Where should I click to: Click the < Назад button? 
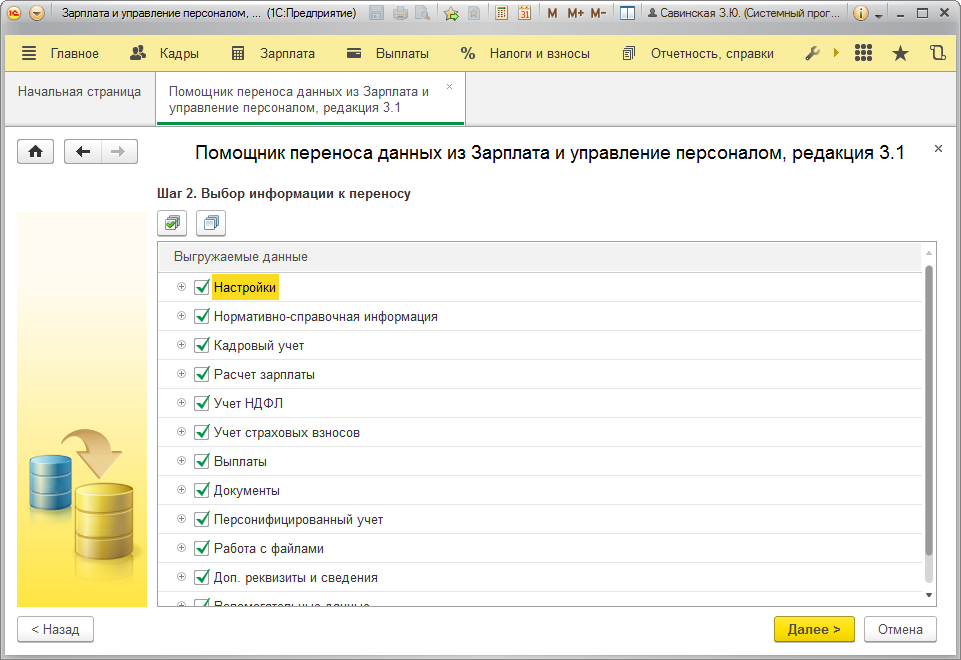(x=55, y=629)
